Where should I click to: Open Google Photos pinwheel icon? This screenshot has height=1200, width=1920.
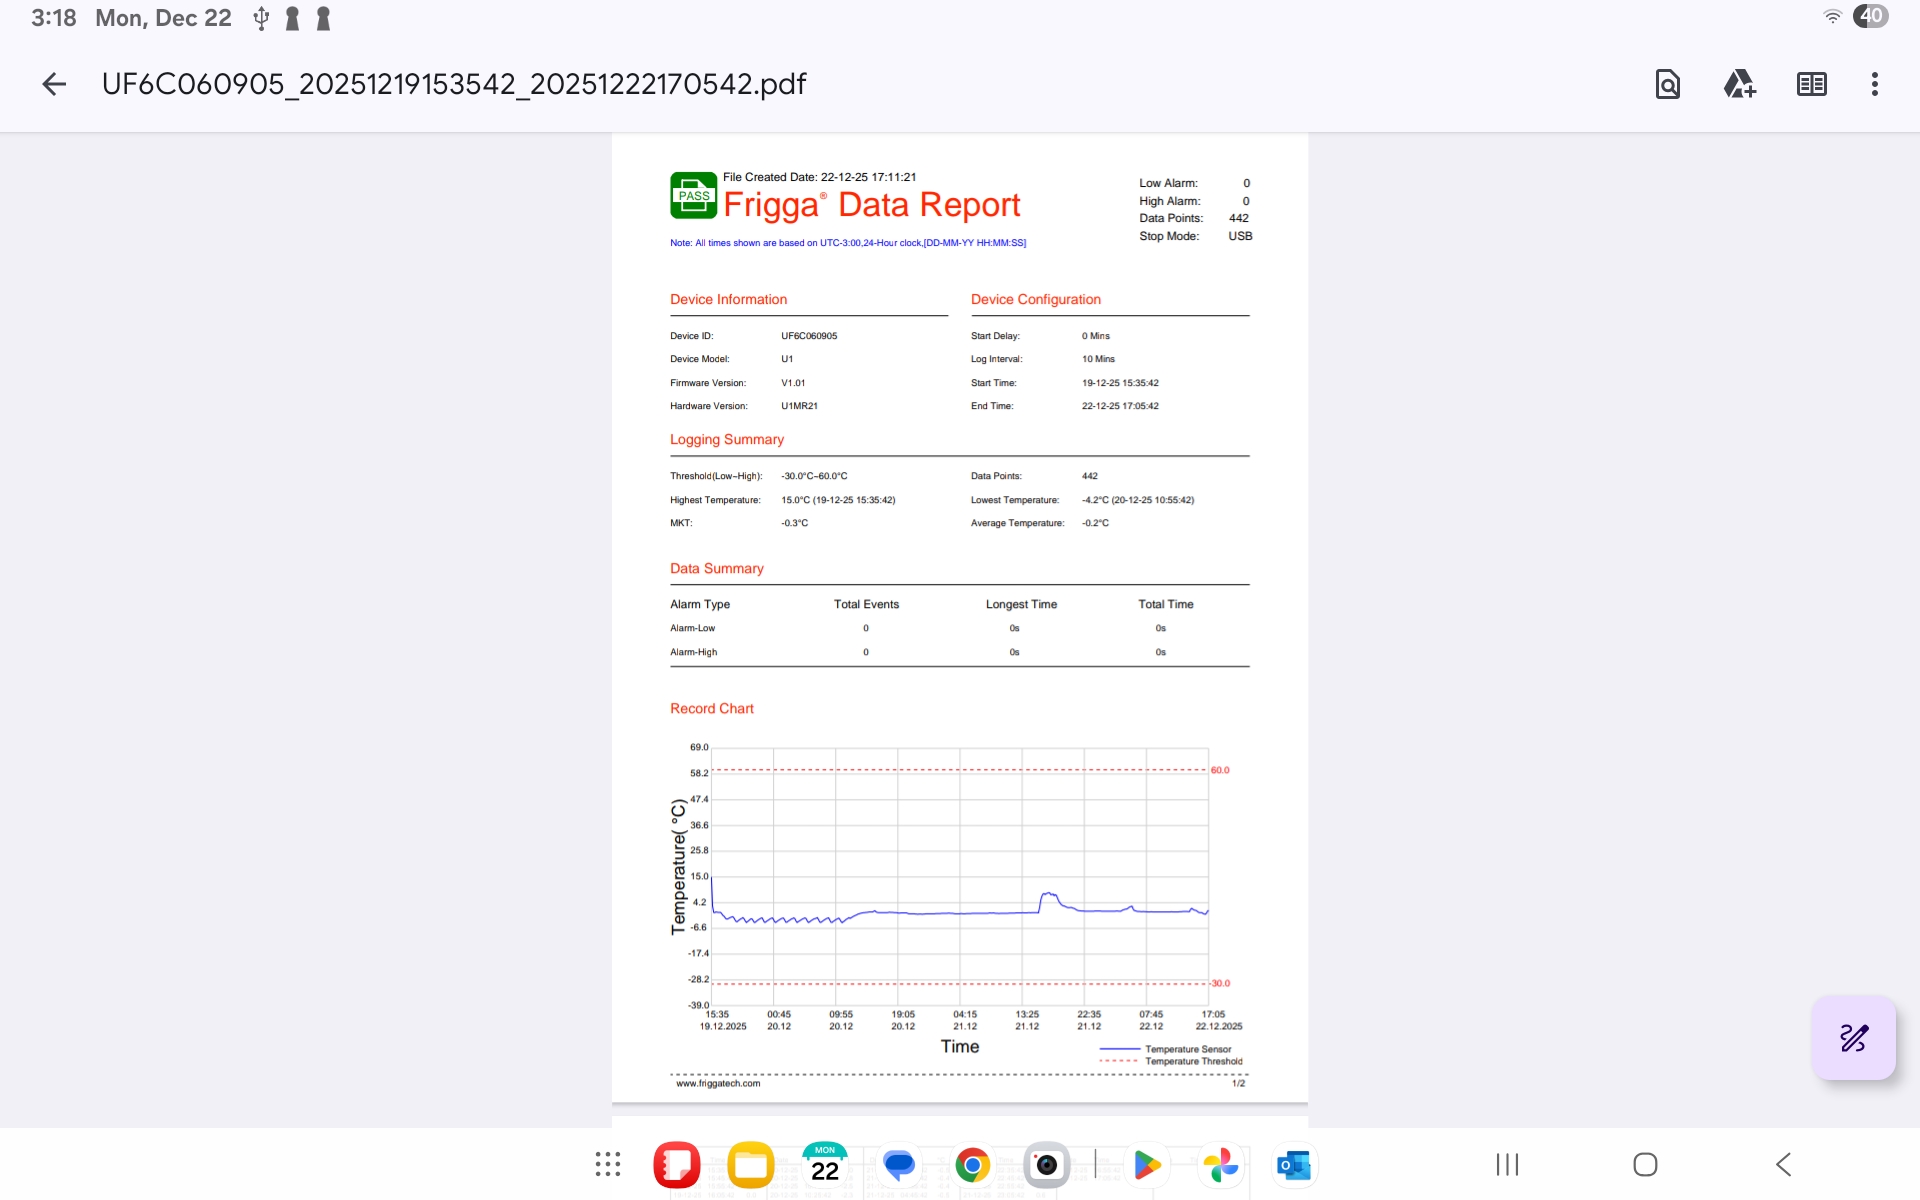coord(1220,1164)
